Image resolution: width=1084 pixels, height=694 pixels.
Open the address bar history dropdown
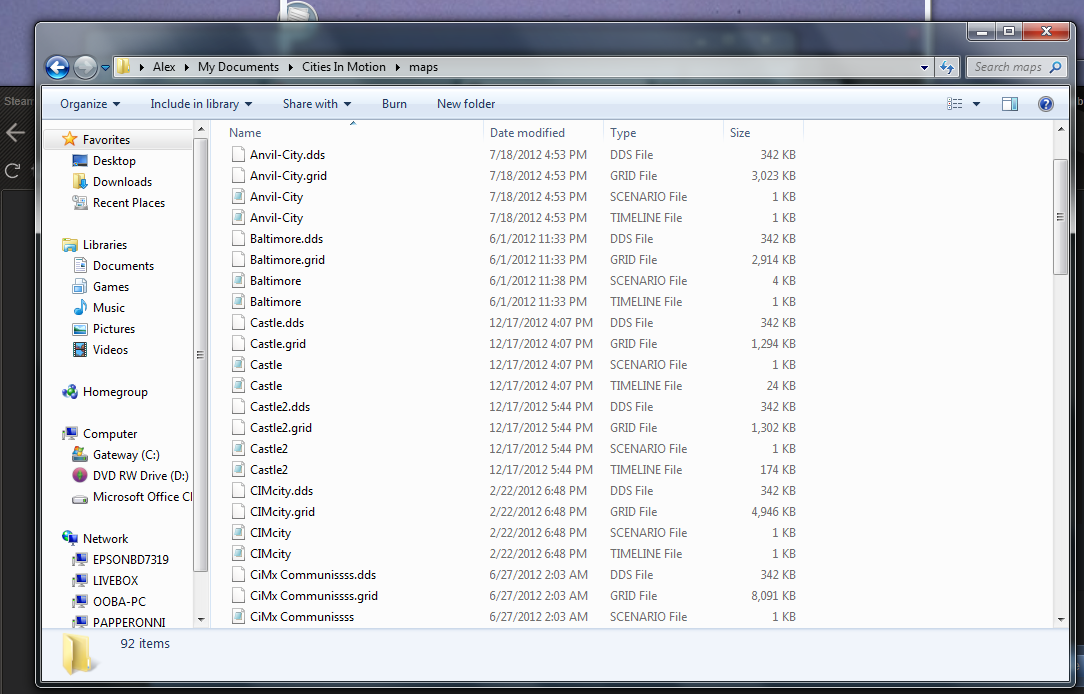924,68
